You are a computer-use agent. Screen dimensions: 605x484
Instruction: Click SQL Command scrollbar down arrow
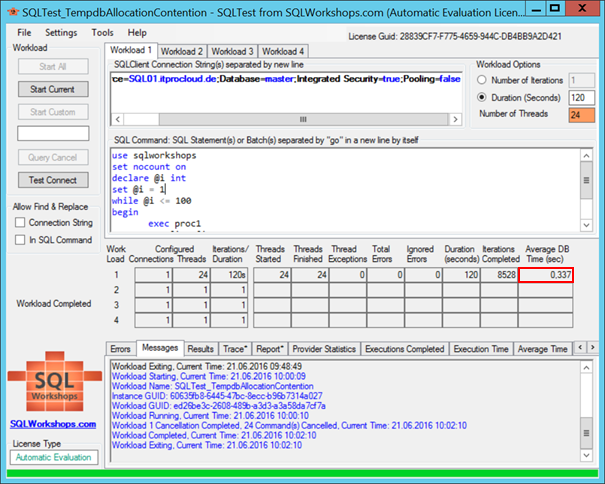(586, 225)
